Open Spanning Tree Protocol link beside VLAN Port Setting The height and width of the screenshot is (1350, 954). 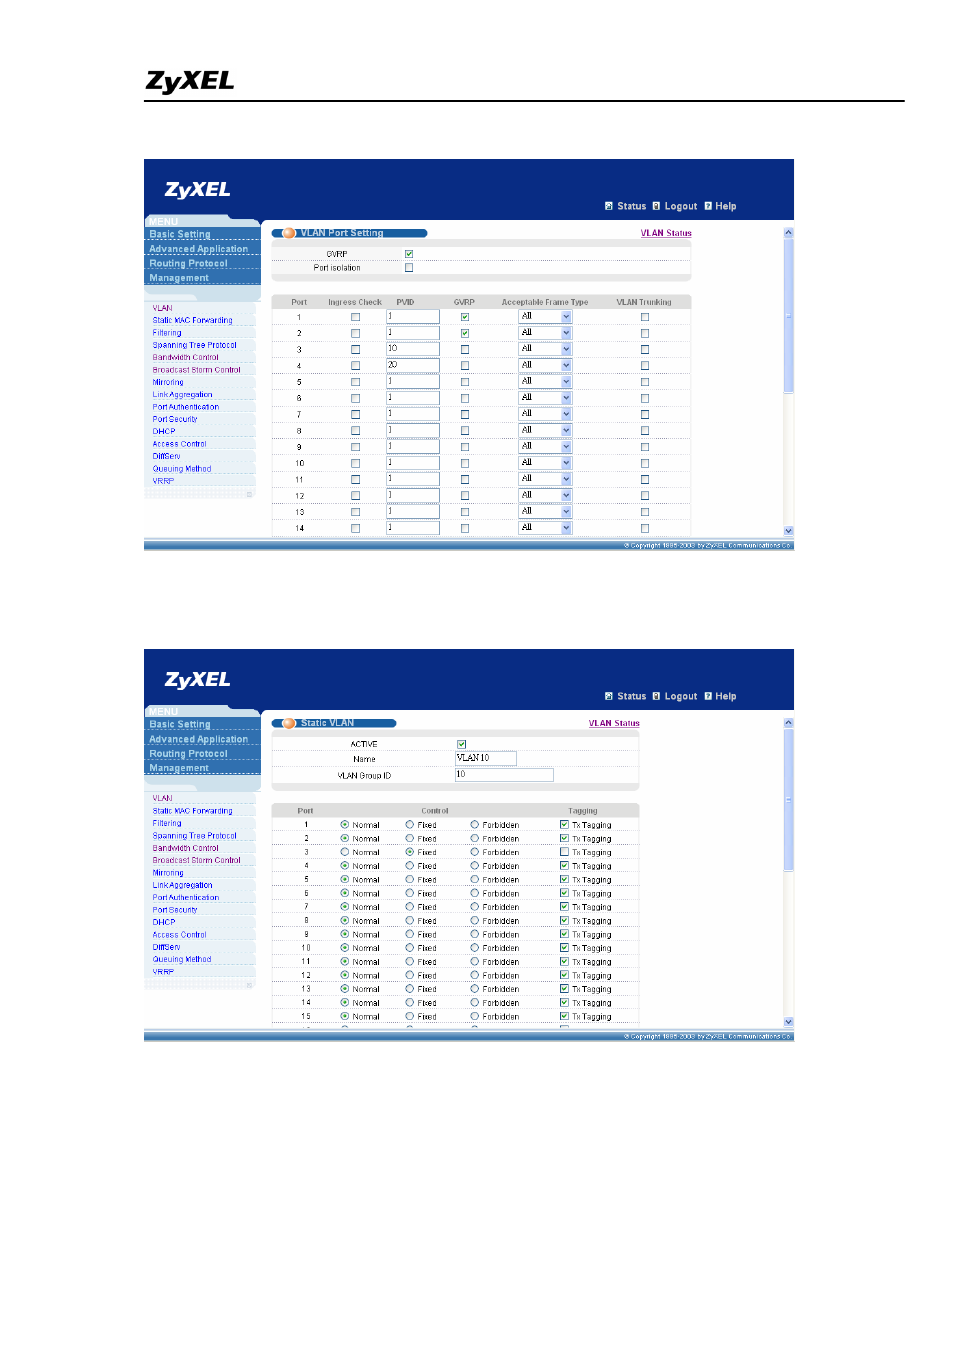194,345
